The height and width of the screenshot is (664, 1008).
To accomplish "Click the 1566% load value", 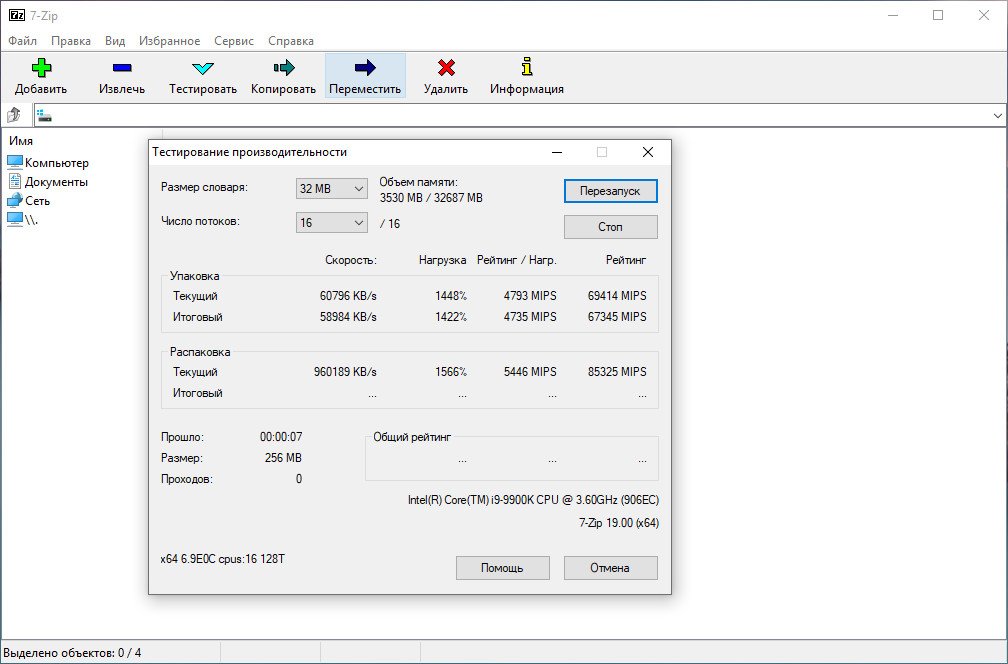I will pyautogui.click(x=451, y=372).
